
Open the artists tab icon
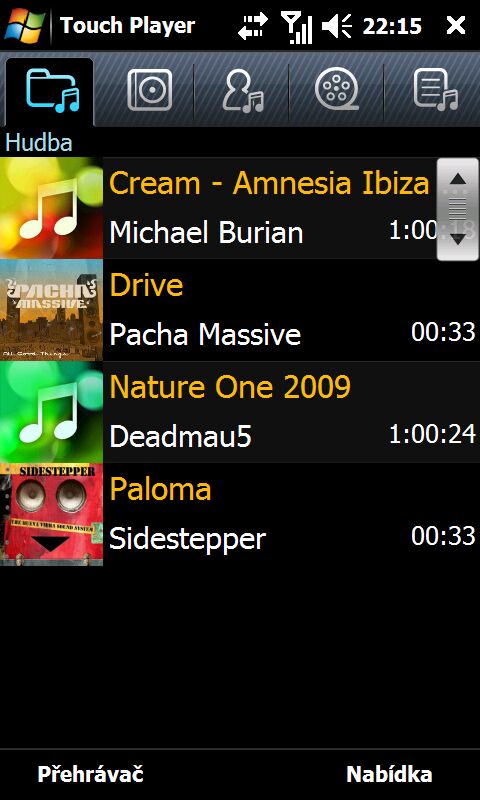coord(243,91)
